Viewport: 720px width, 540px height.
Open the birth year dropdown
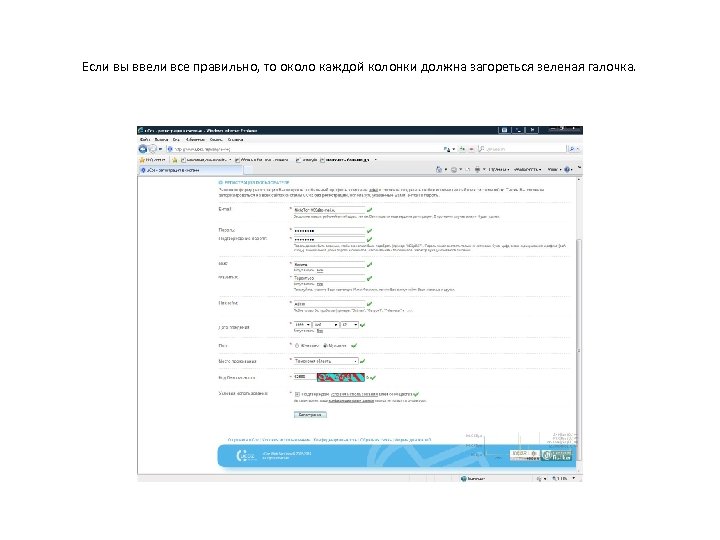(x=302, y=325)
